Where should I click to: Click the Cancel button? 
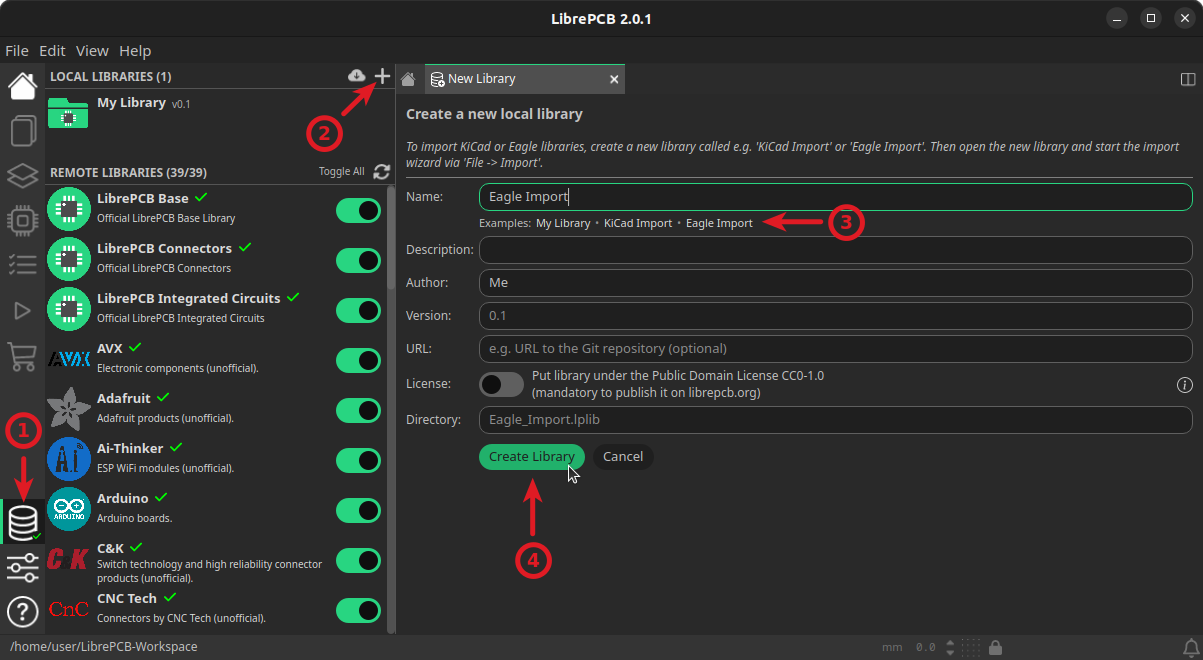pos(623,456)
